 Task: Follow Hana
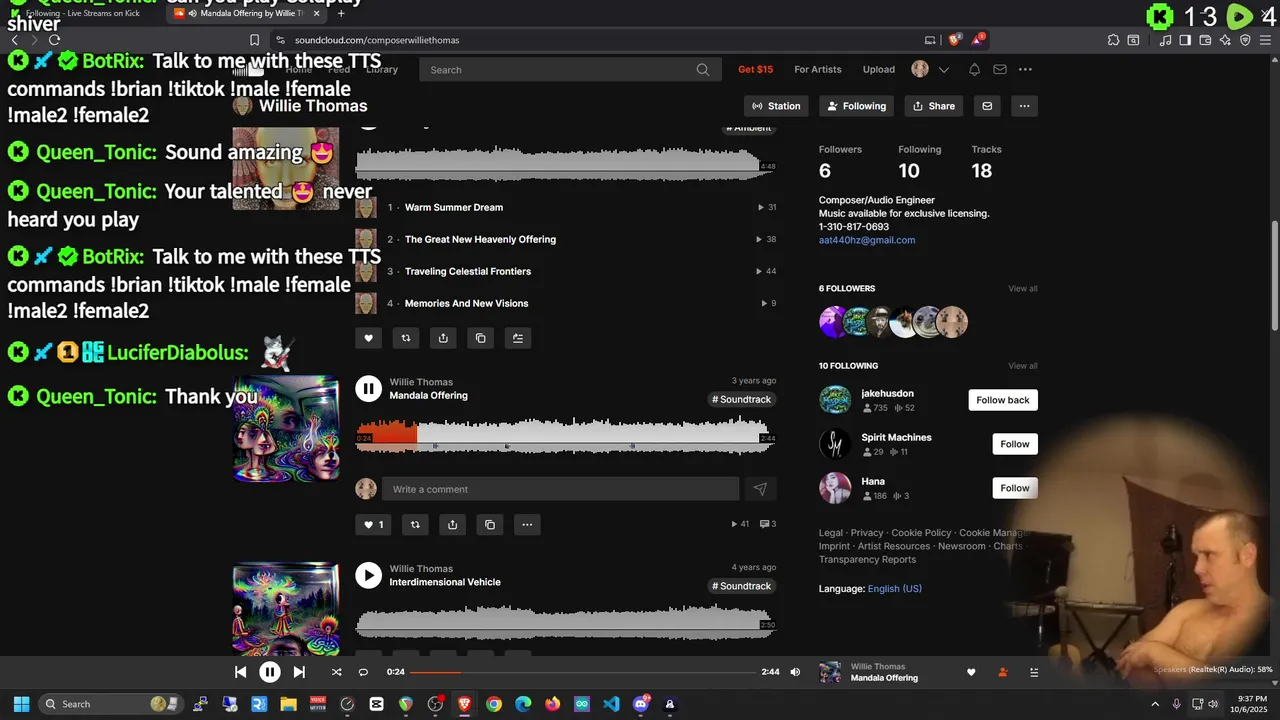1015,488
